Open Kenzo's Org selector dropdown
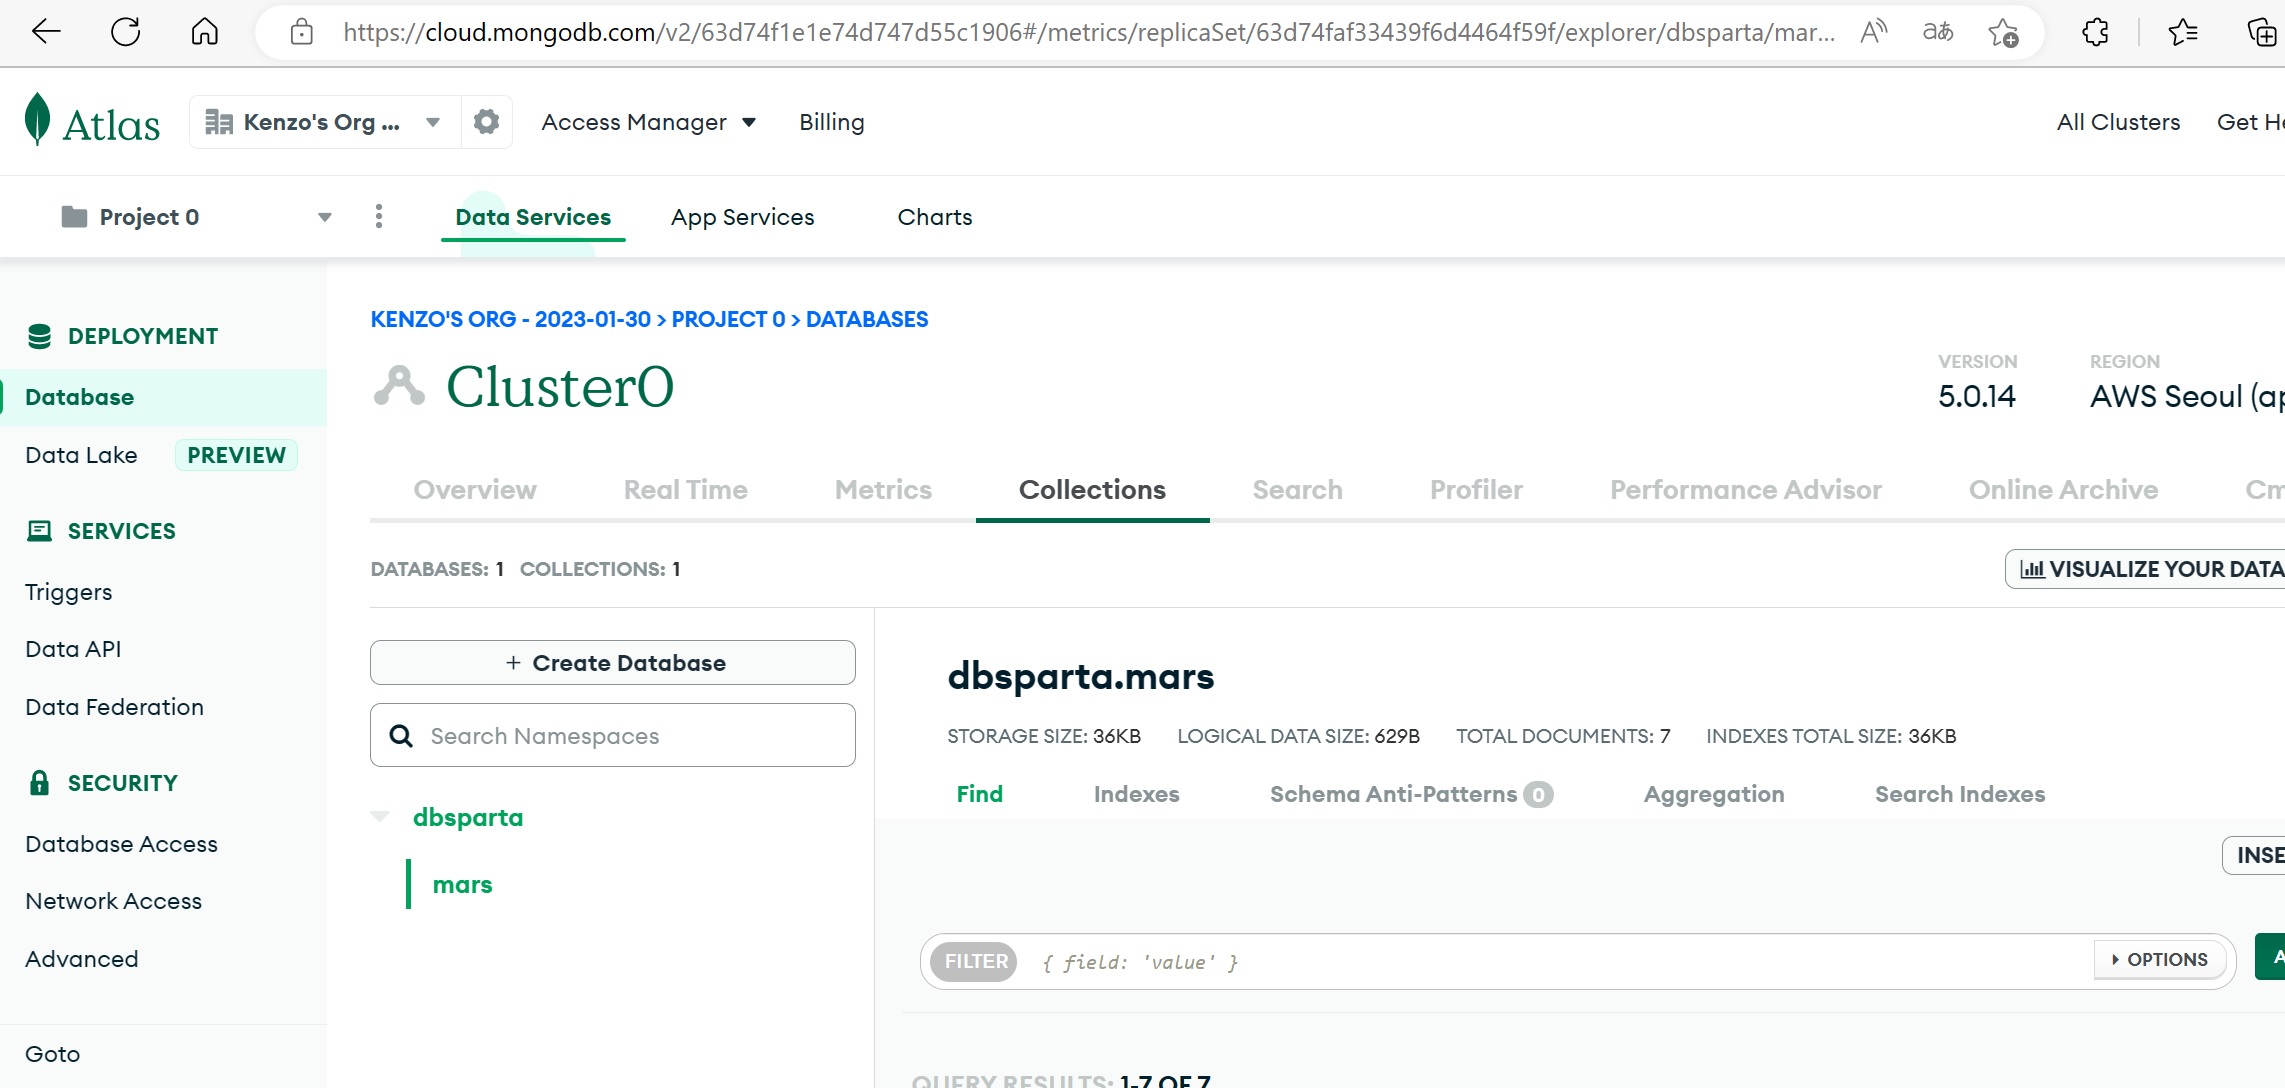 326,122
